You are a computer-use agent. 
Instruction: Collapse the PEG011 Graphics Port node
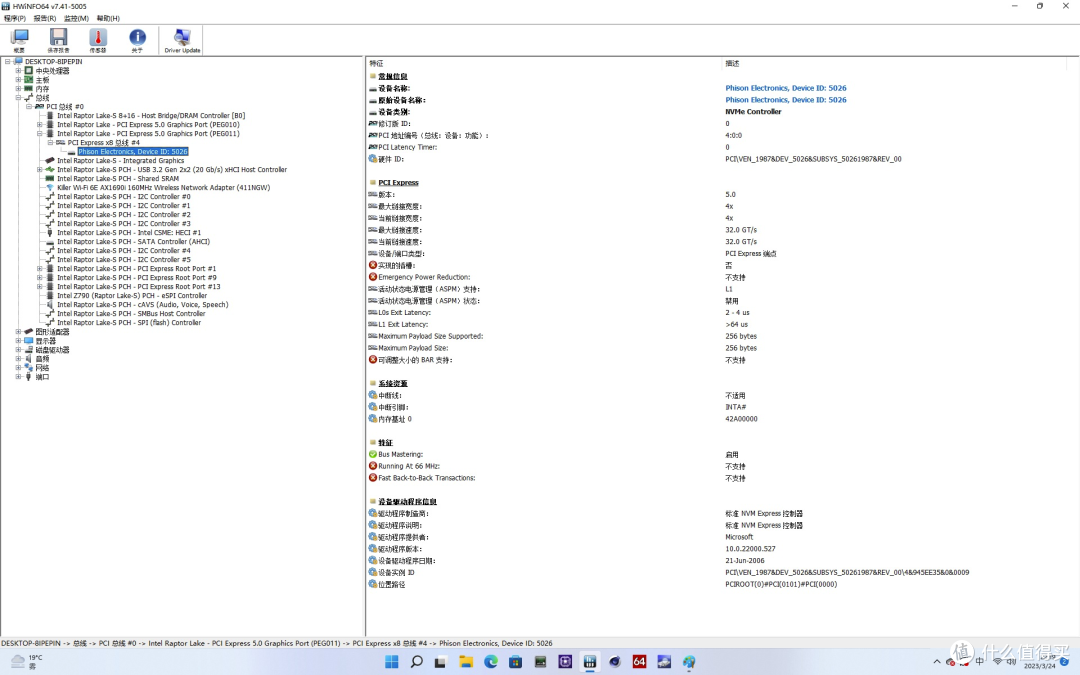pos(39,134)
